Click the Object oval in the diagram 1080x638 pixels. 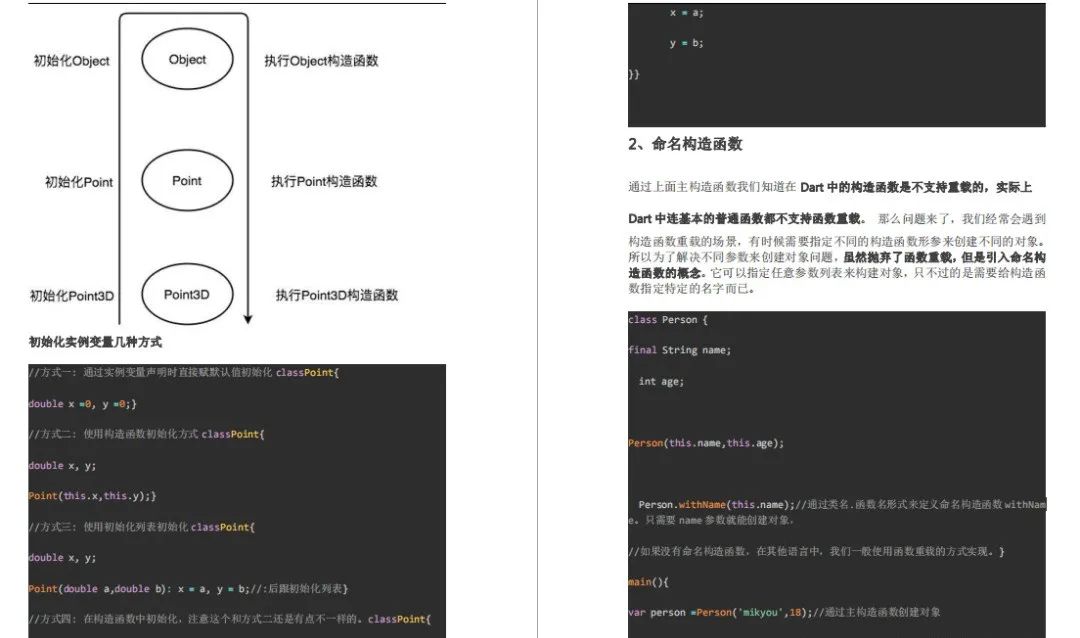coord(187,60)
